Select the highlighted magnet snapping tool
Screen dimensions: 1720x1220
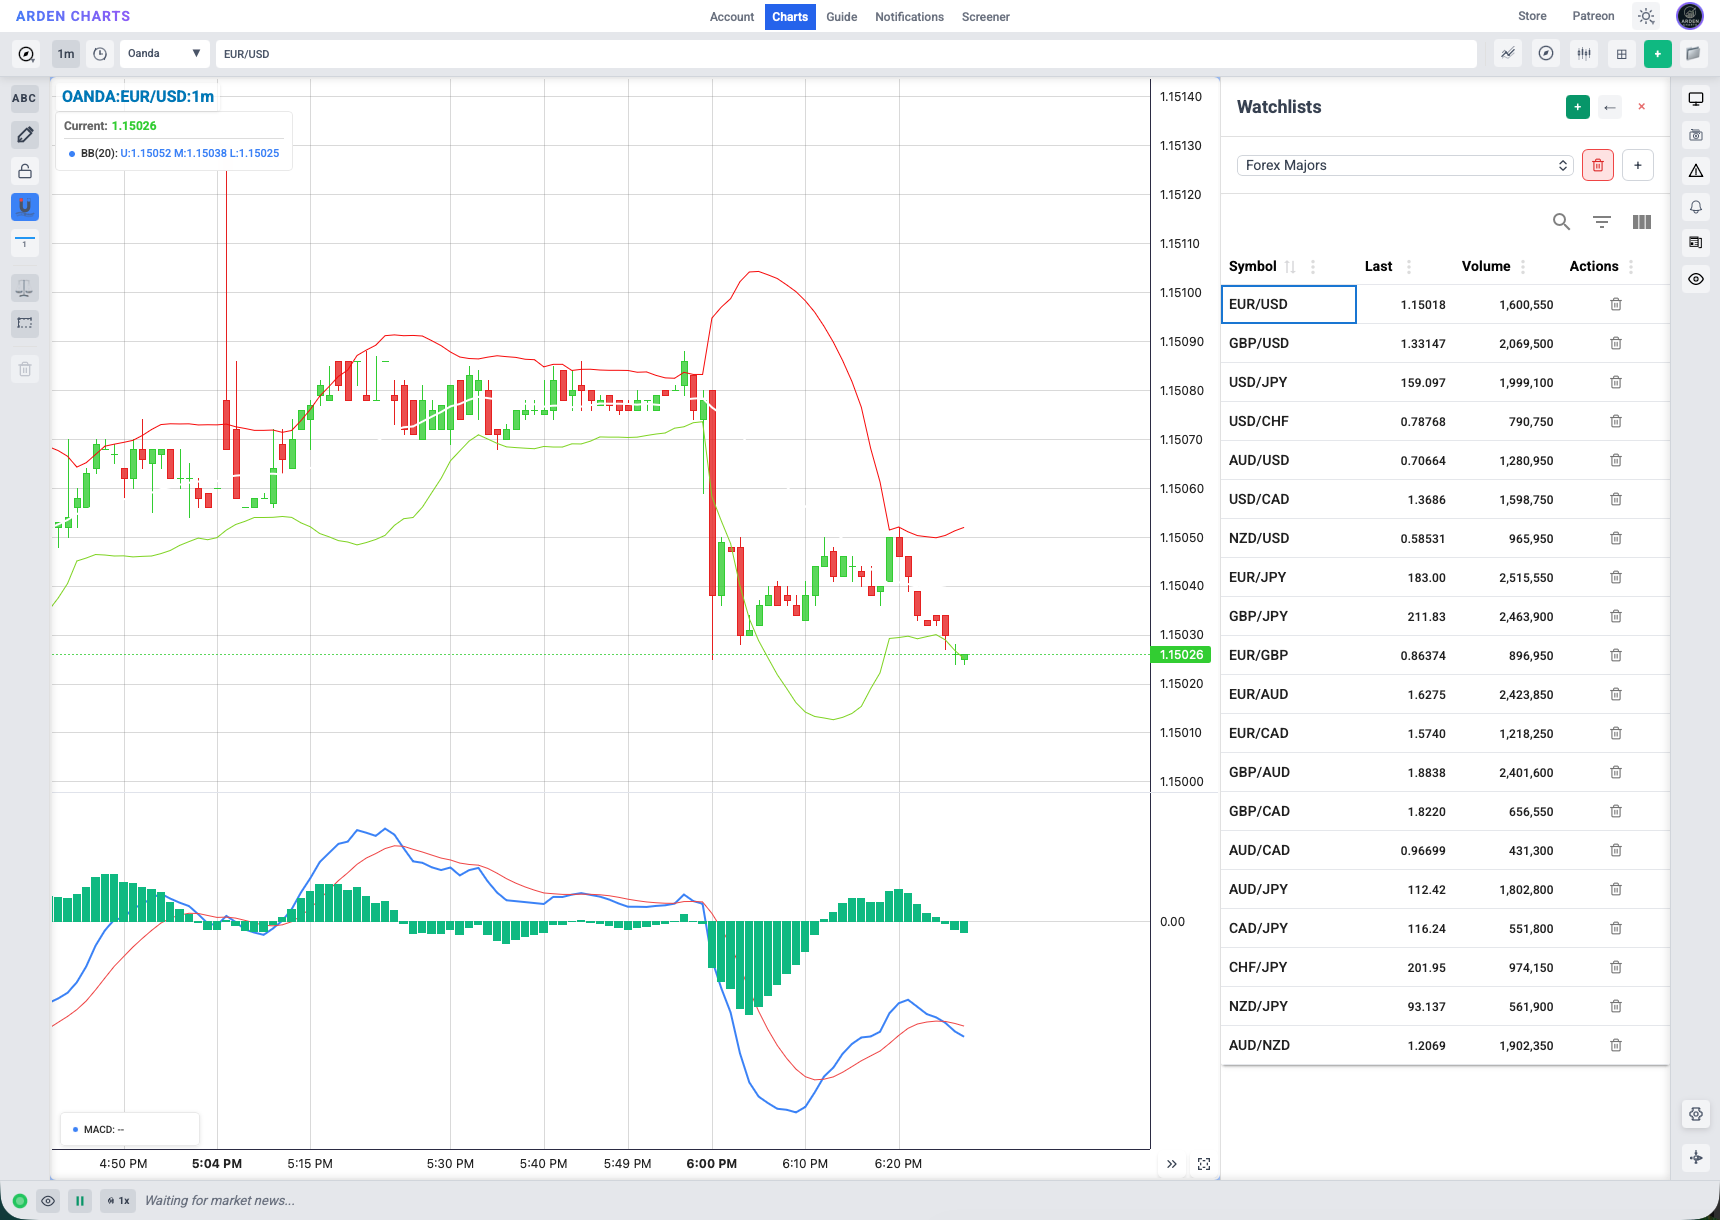[x=24, y=207]
